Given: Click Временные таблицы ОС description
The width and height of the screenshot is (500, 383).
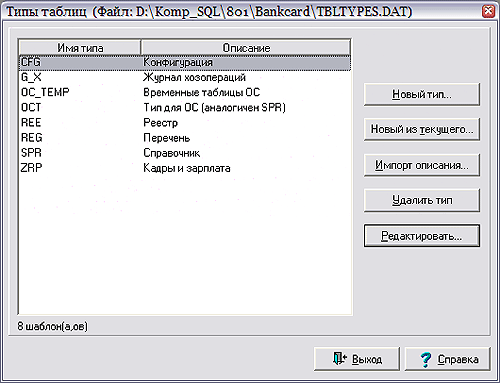Looking at the screenshot, I should 202,92.
